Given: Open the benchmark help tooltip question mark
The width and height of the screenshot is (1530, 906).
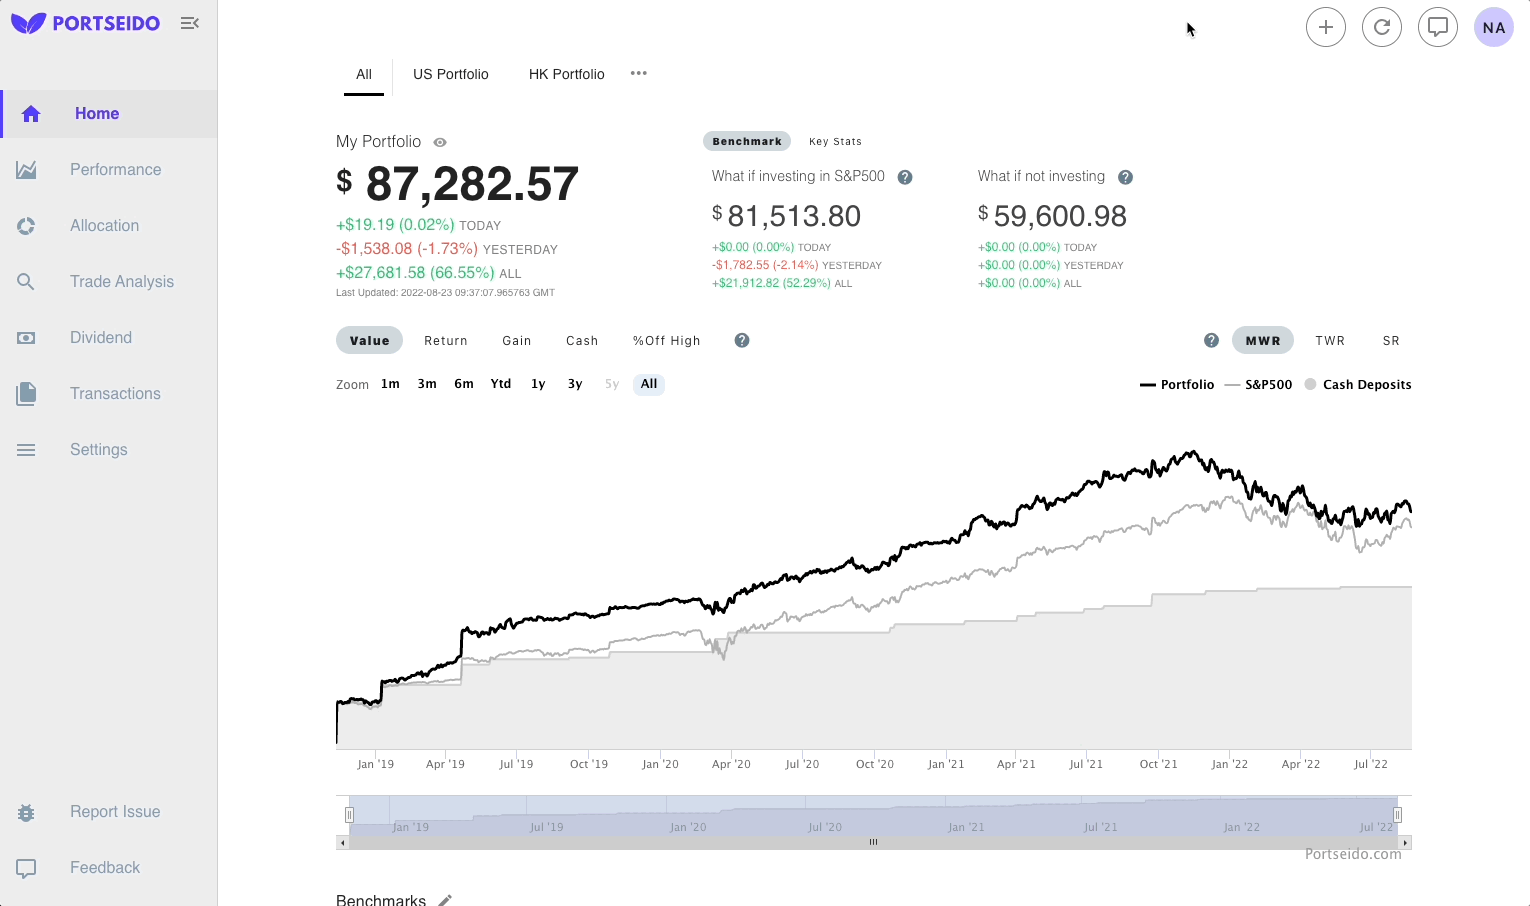Looking at the screenshot, I should [x=904, y=176].
